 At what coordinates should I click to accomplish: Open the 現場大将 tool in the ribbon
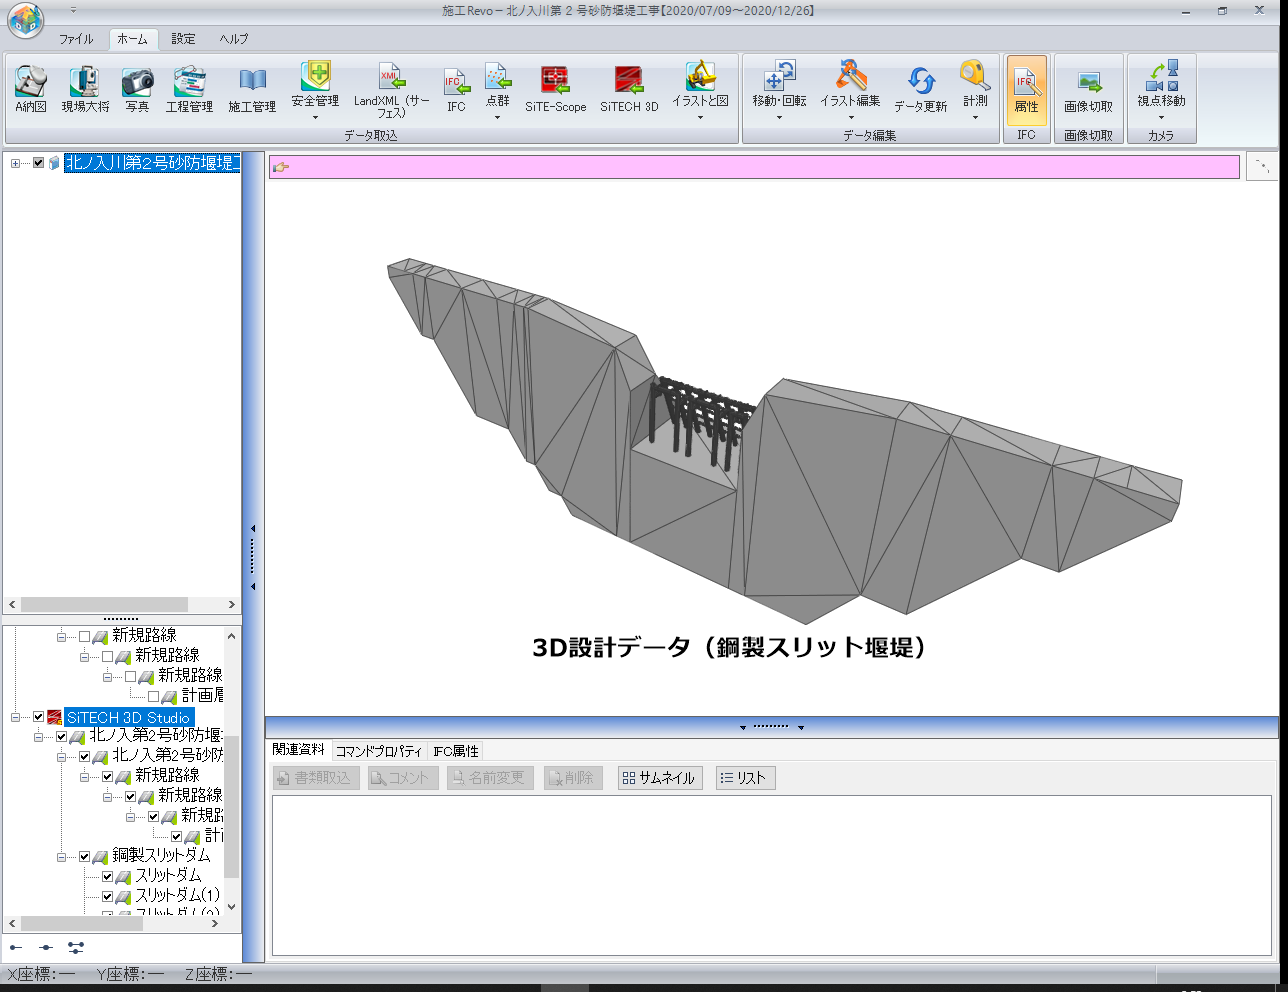pyautogui.click(x=85, y=88)
